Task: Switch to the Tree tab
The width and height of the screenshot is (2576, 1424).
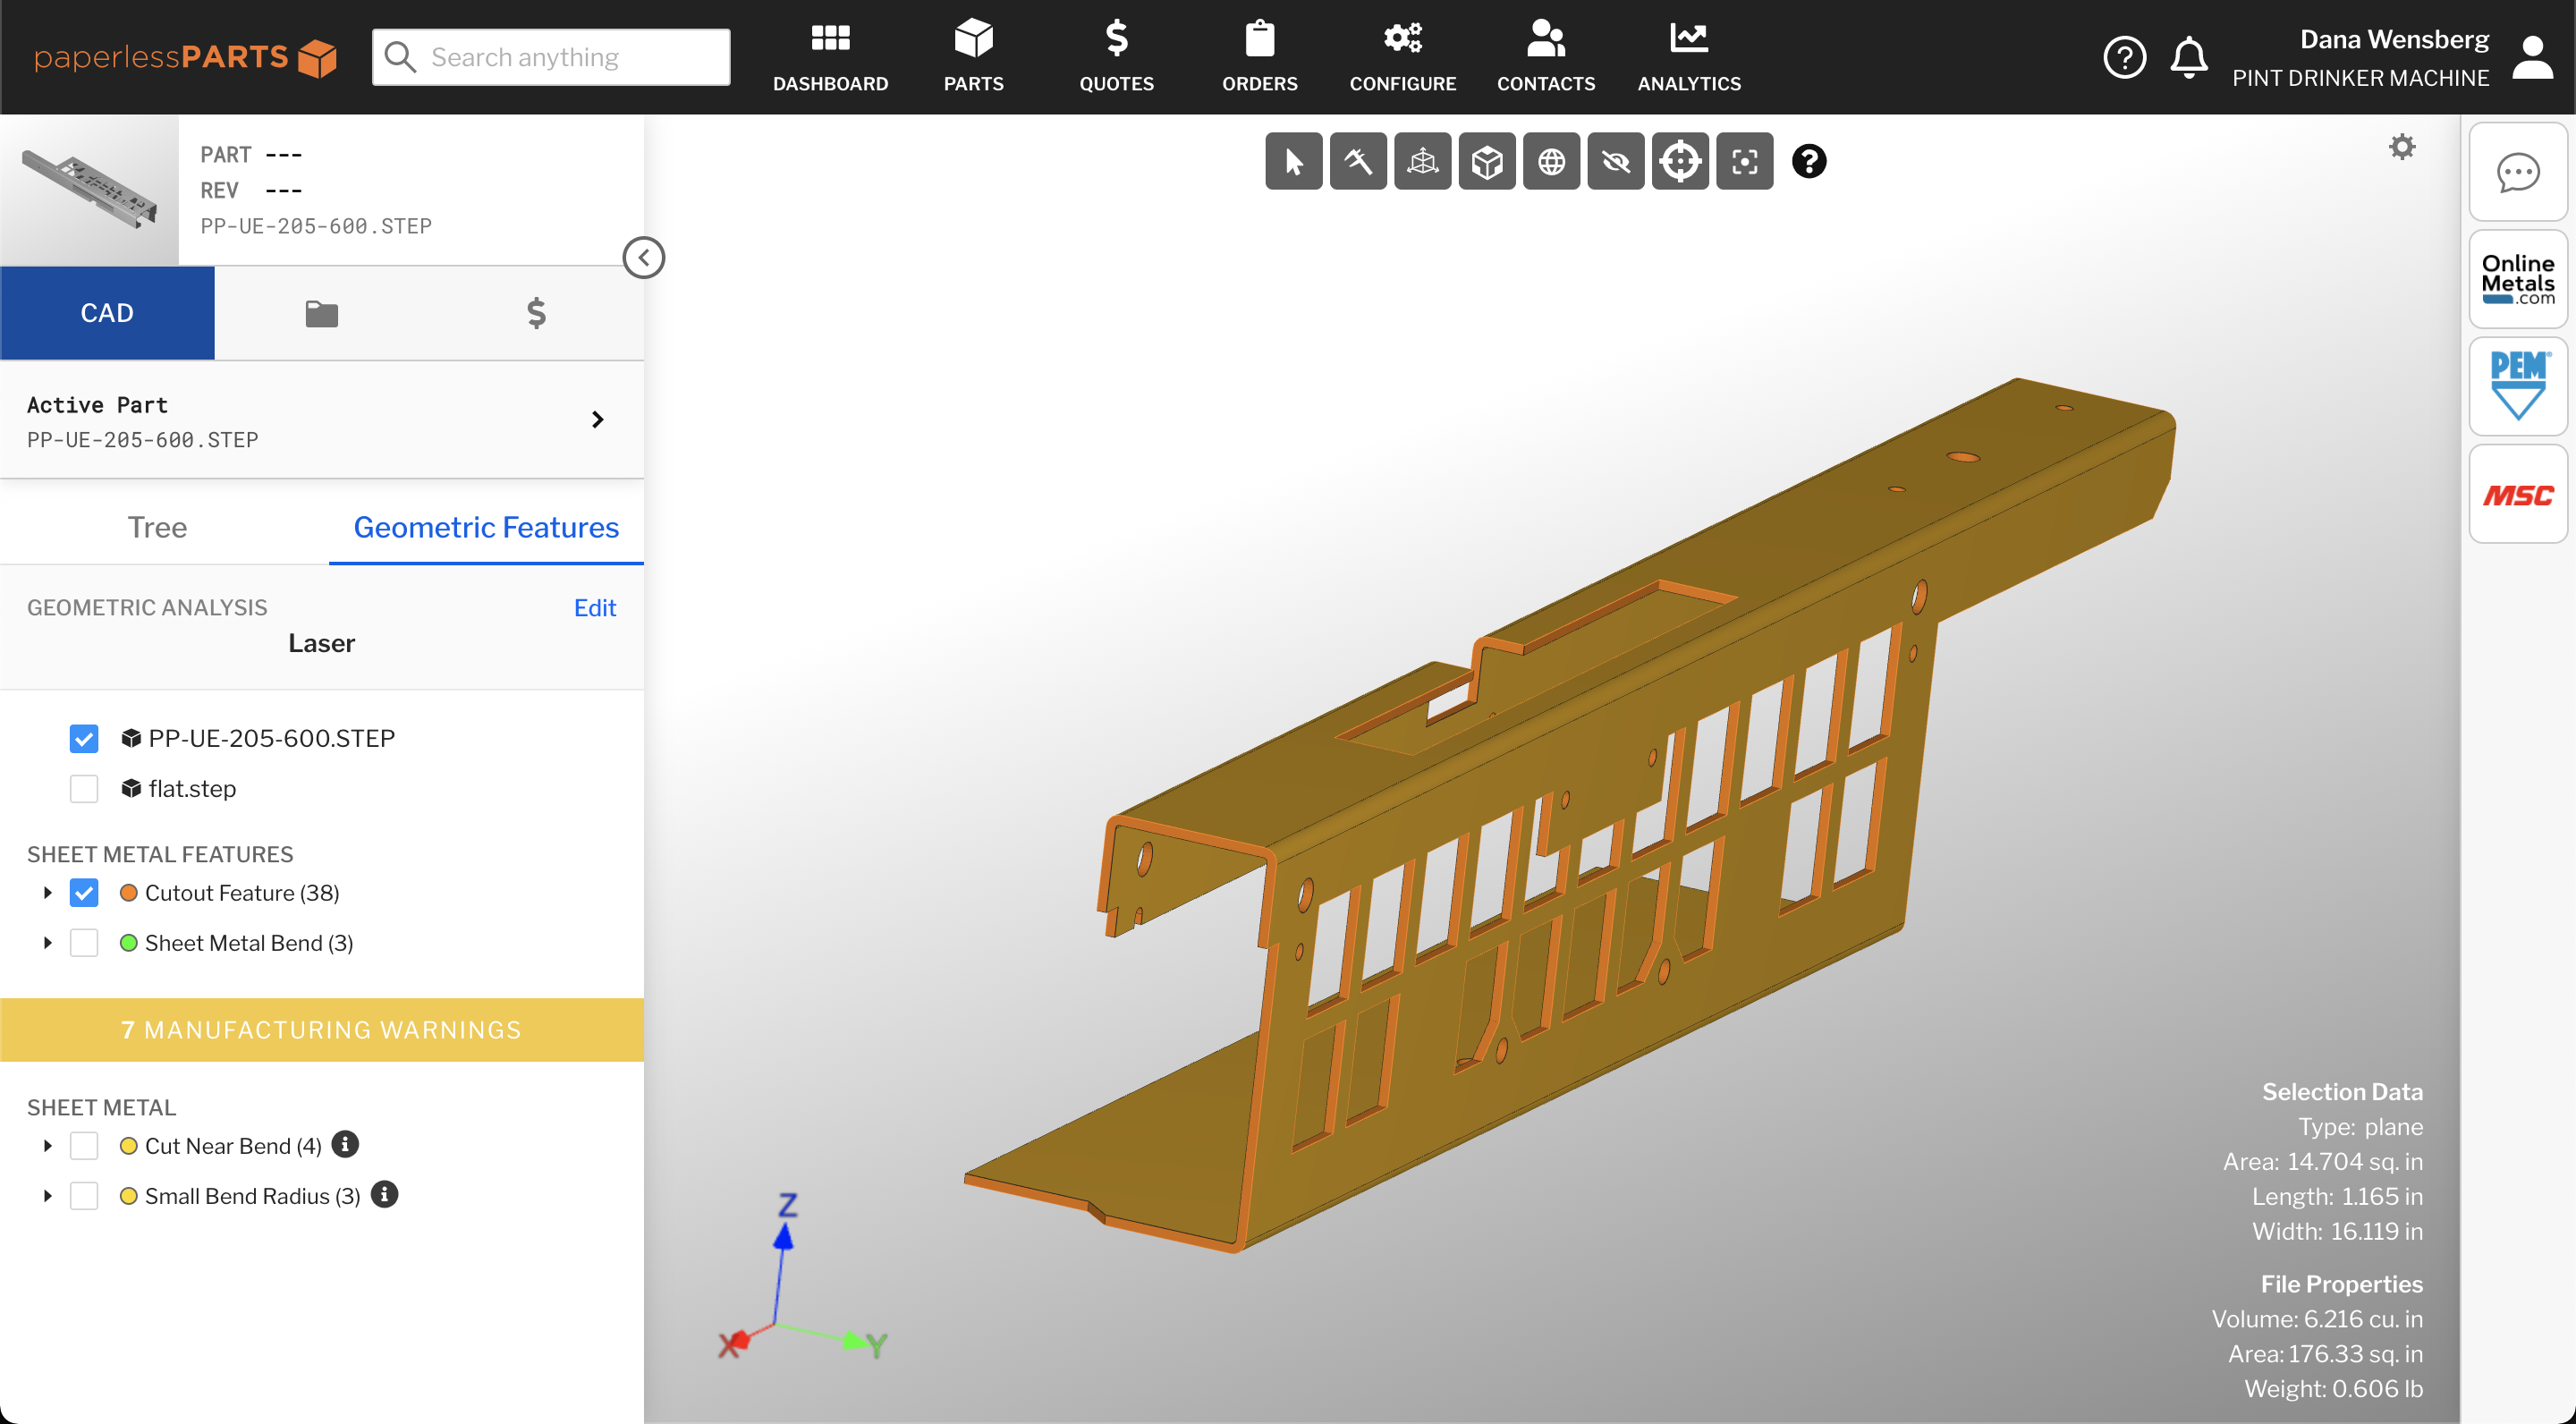Action: 157,527
